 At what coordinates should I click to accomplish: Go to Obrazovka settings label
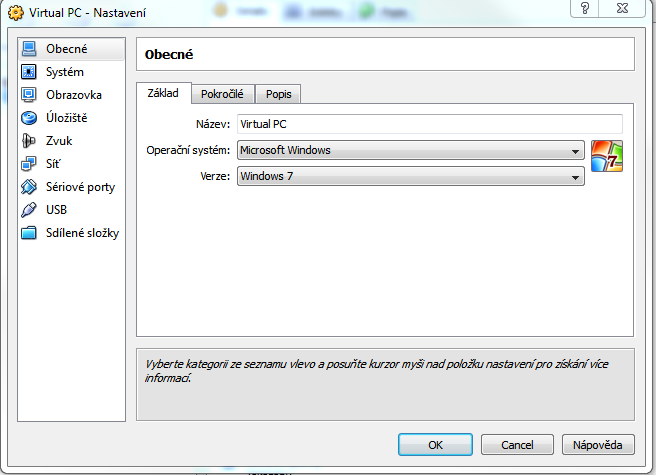click(74, 95)
